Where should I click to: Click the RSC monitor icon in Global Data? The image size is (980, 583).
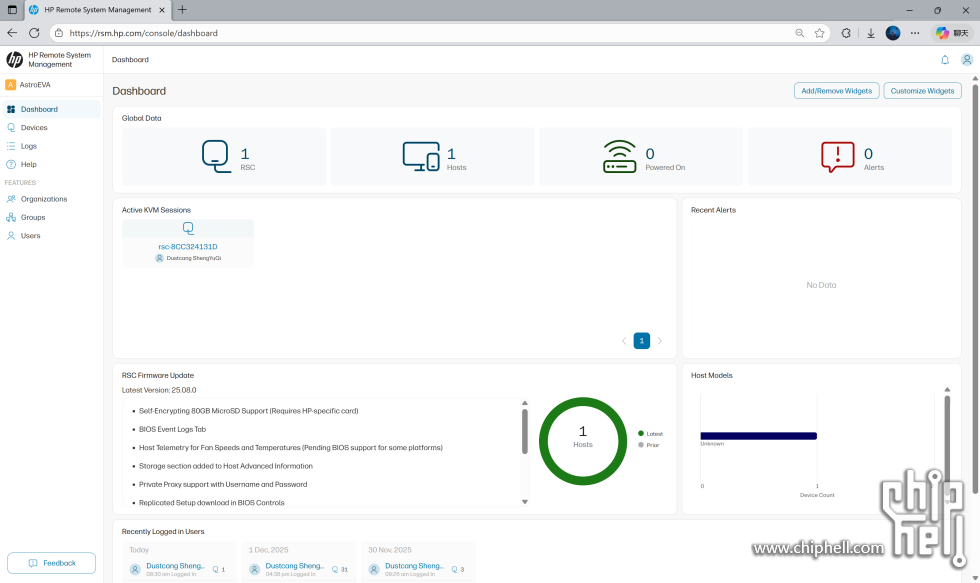pyautogui.click(x=215, y=153)
